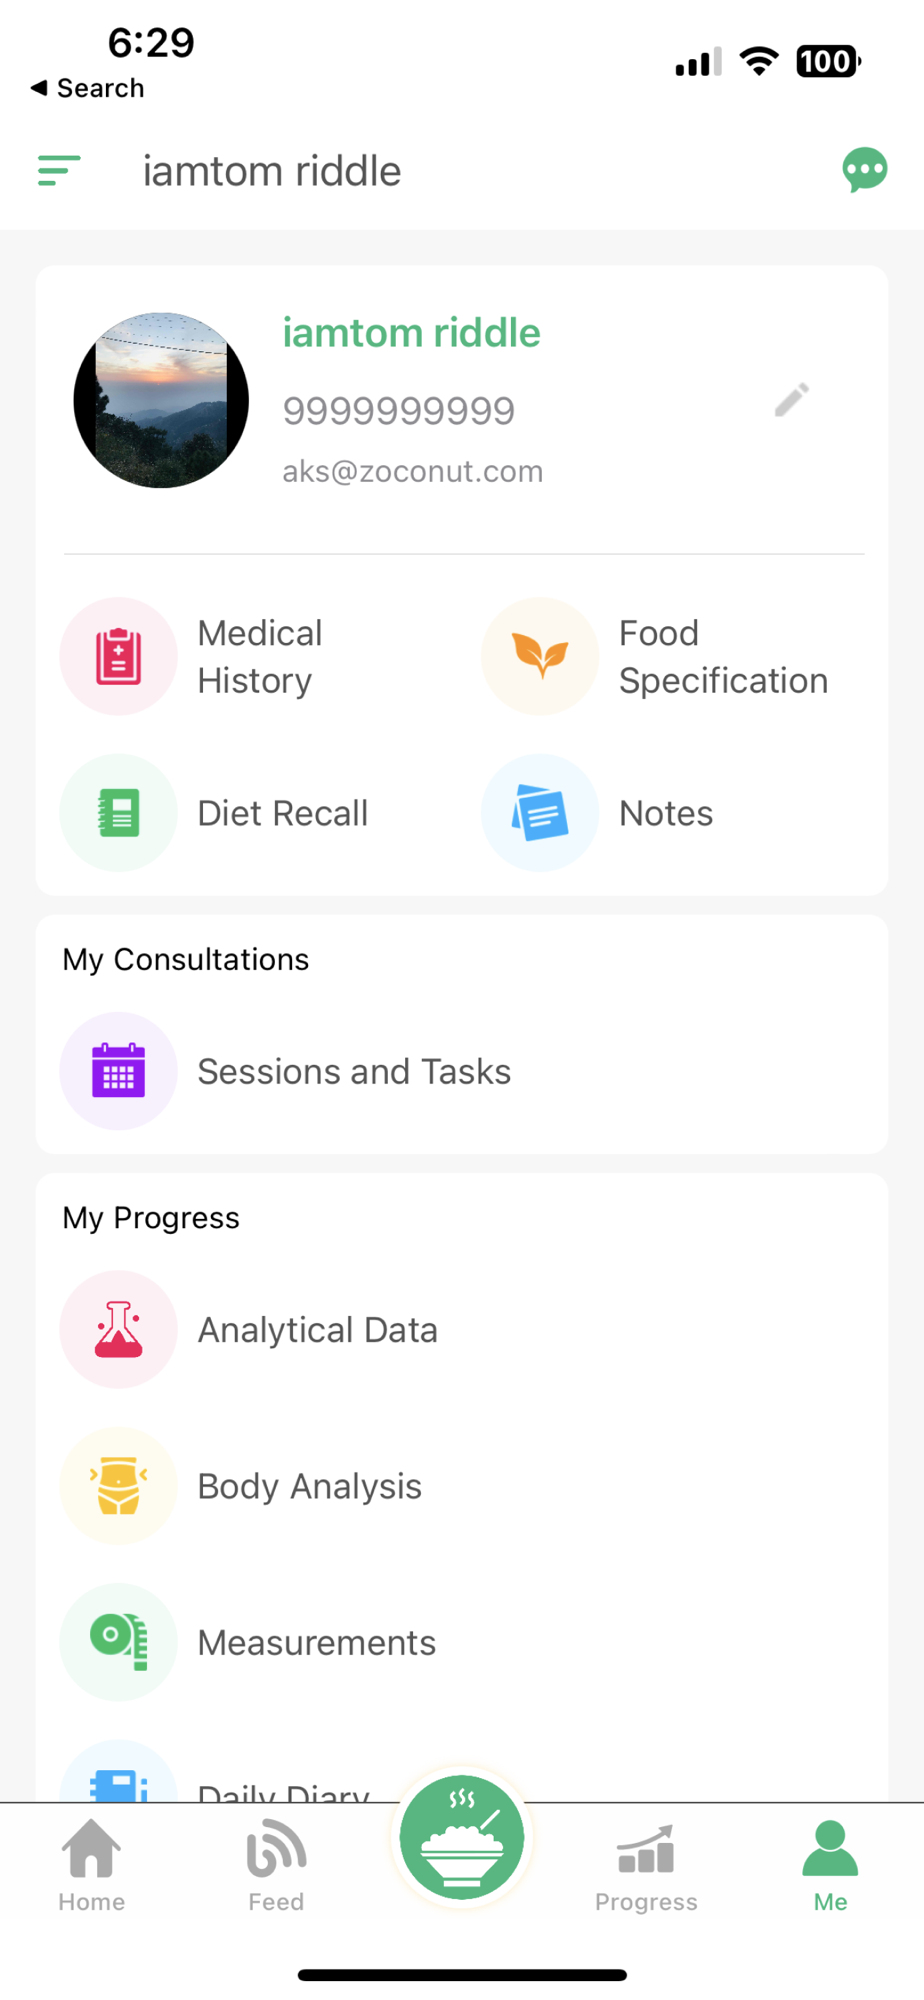Screen dimensions: 924x2000
Task: Open the Analytical Data flask icon
Action: pos(119,1329)
